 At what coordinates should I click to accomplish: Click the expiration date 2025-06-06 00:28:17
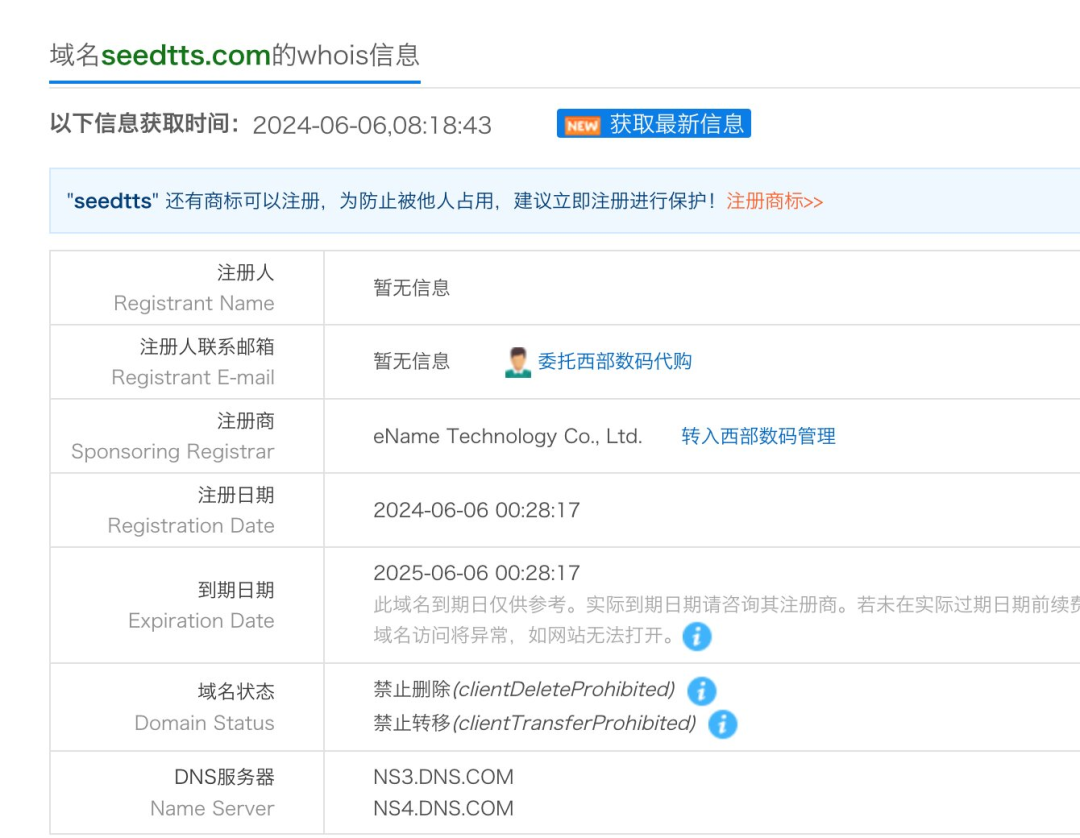[x=477, y=573]
